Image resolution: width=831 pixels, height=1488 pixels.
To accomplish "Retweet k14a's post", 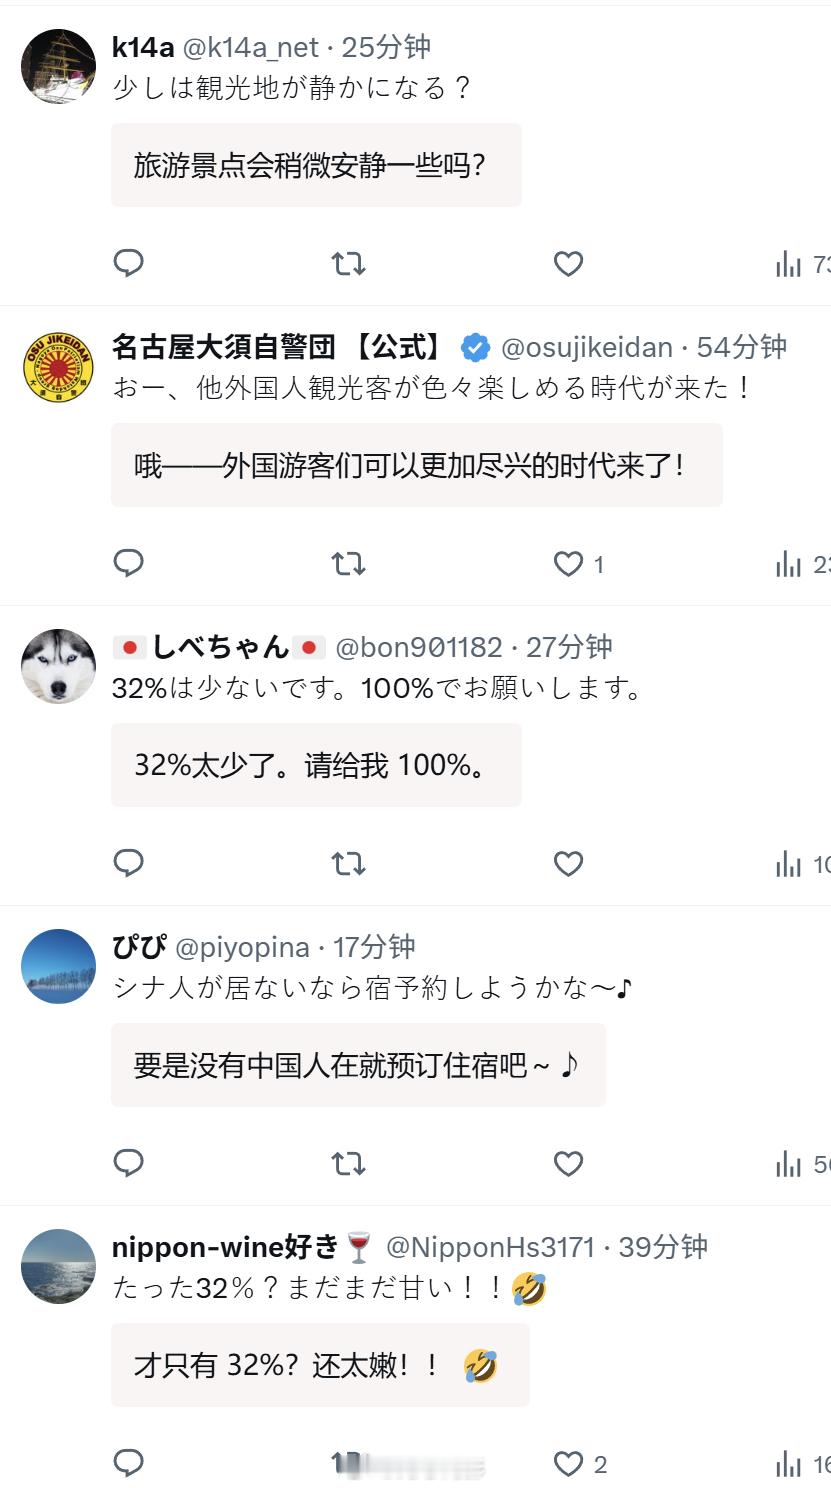I will pos(348,264).
